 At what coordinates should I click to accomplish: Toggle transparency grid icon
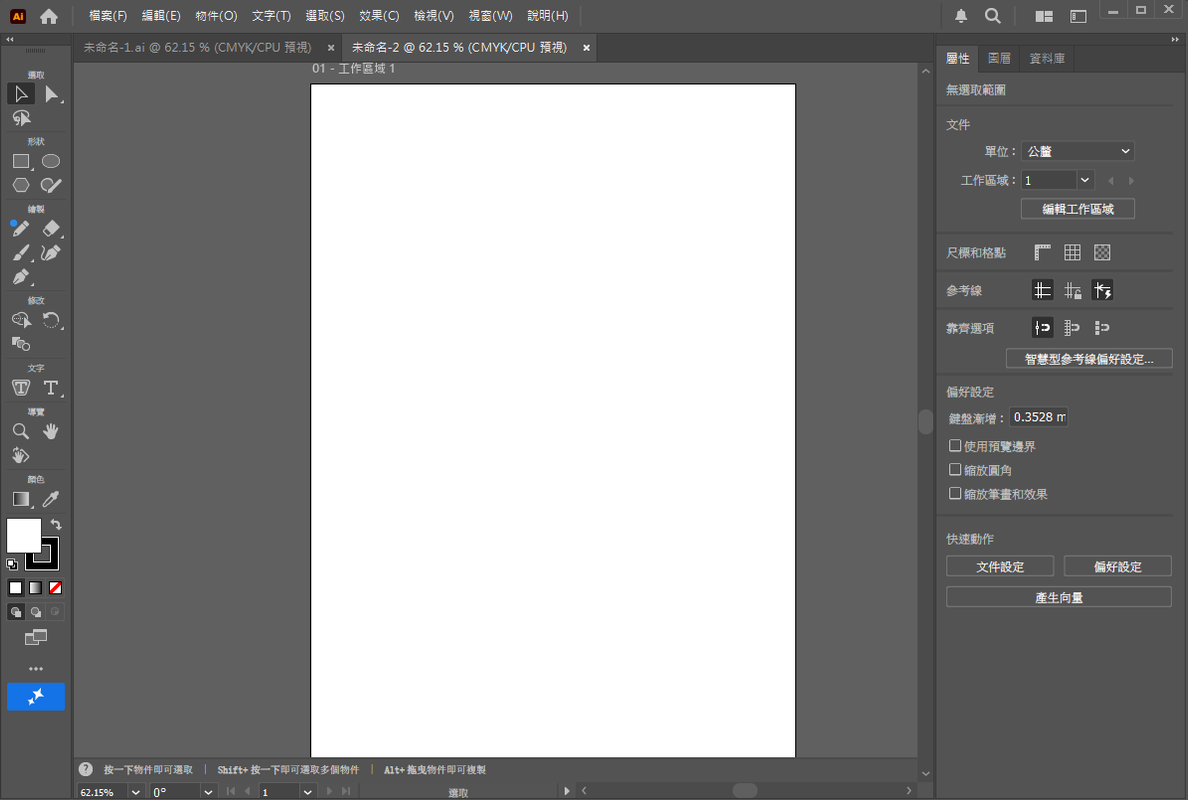(x=1102, y=252)
